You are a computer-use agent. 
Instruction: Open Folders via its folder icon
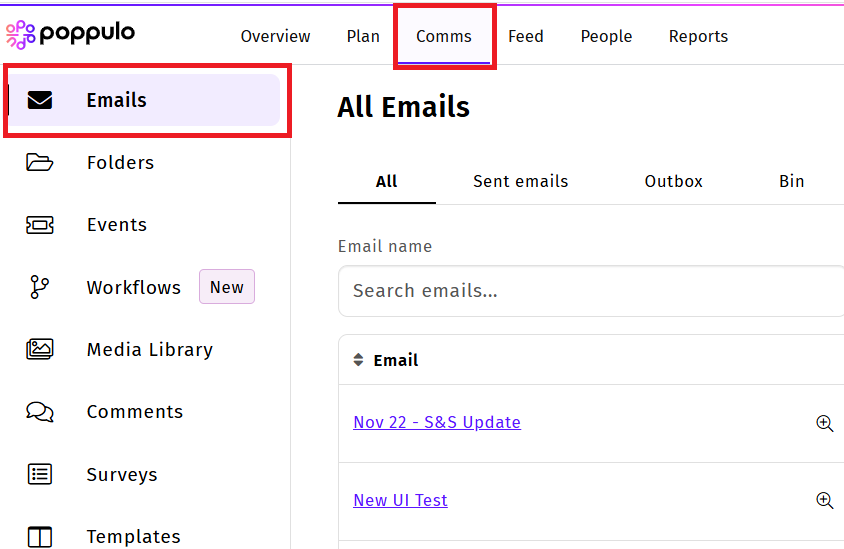(x=40, y=162)
